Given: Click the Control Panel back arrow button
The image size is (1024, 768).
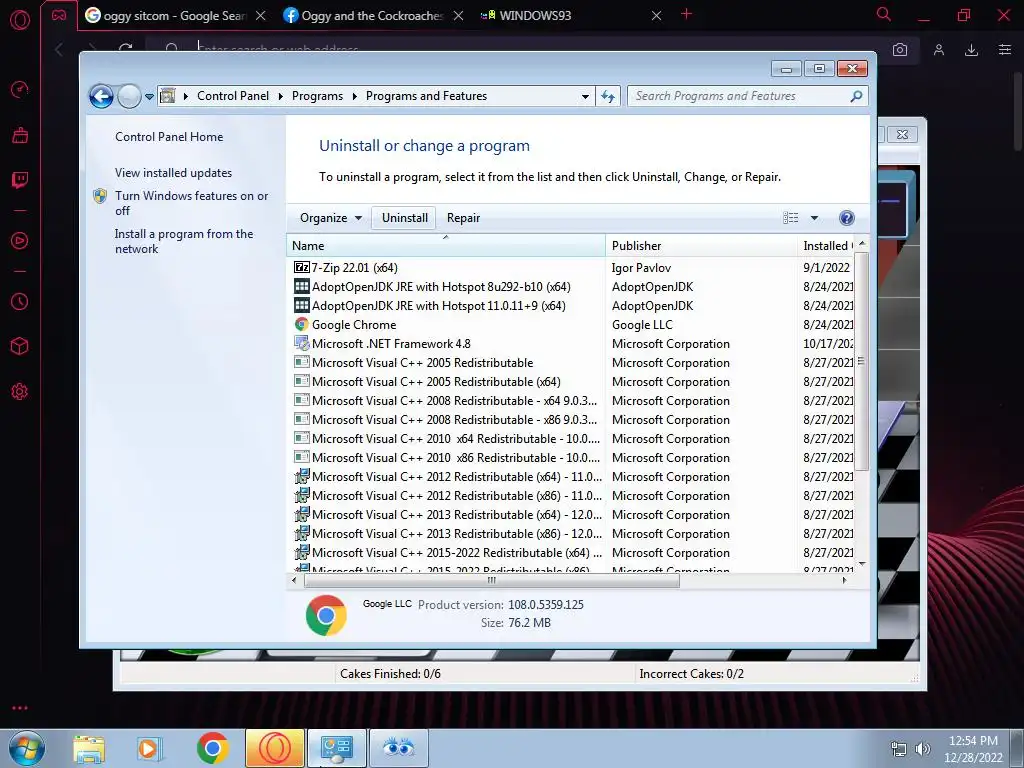Looking at the screenshot, I should tap(101, 97).
